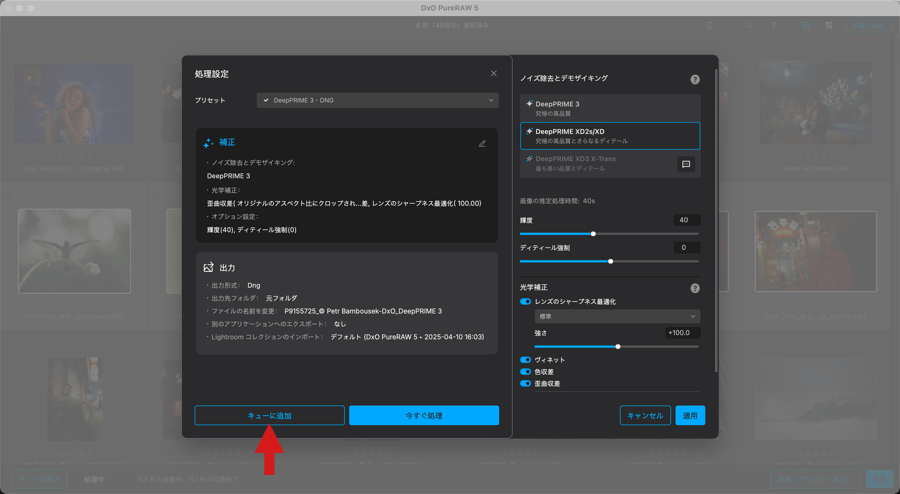Click the 出力形式 value Dng

254,285
